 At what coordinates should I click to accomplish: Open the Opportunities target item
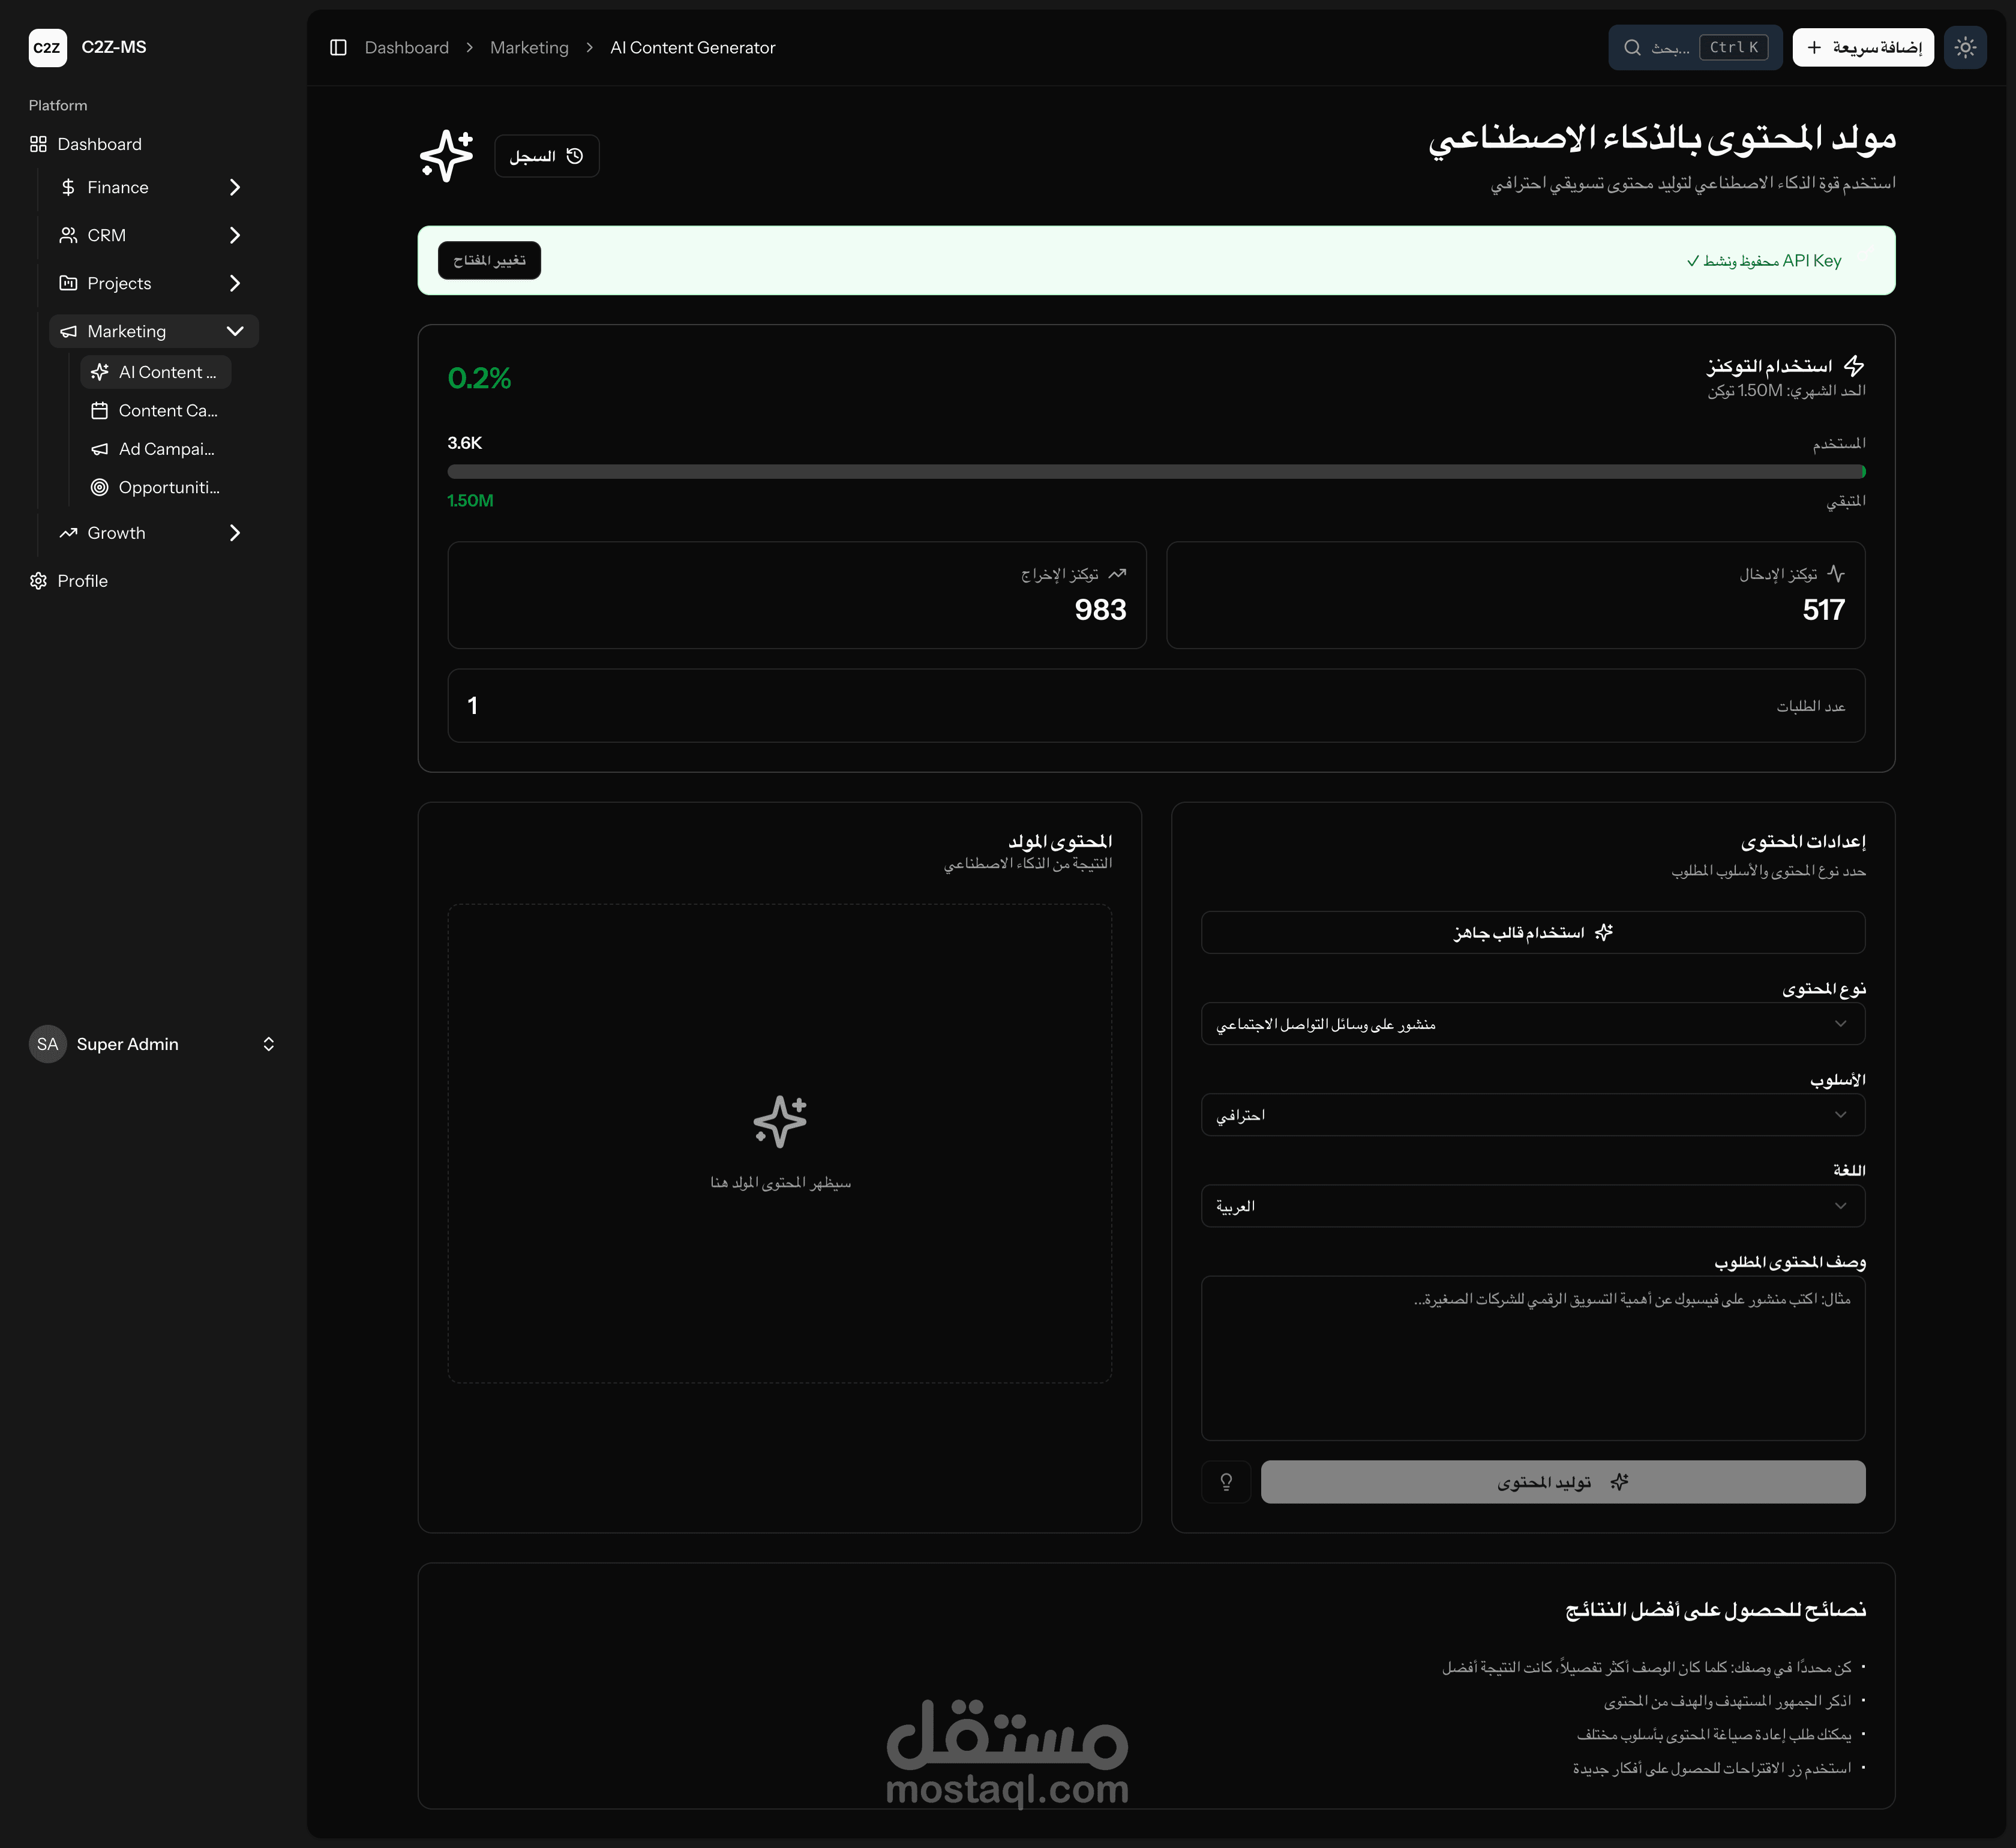168,488
